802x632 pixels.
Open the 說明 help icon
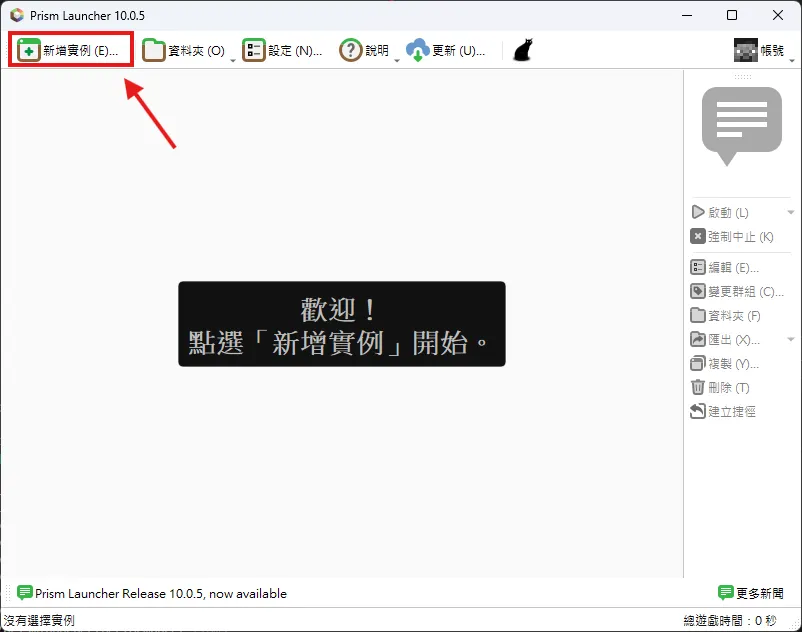pos(351,48)
